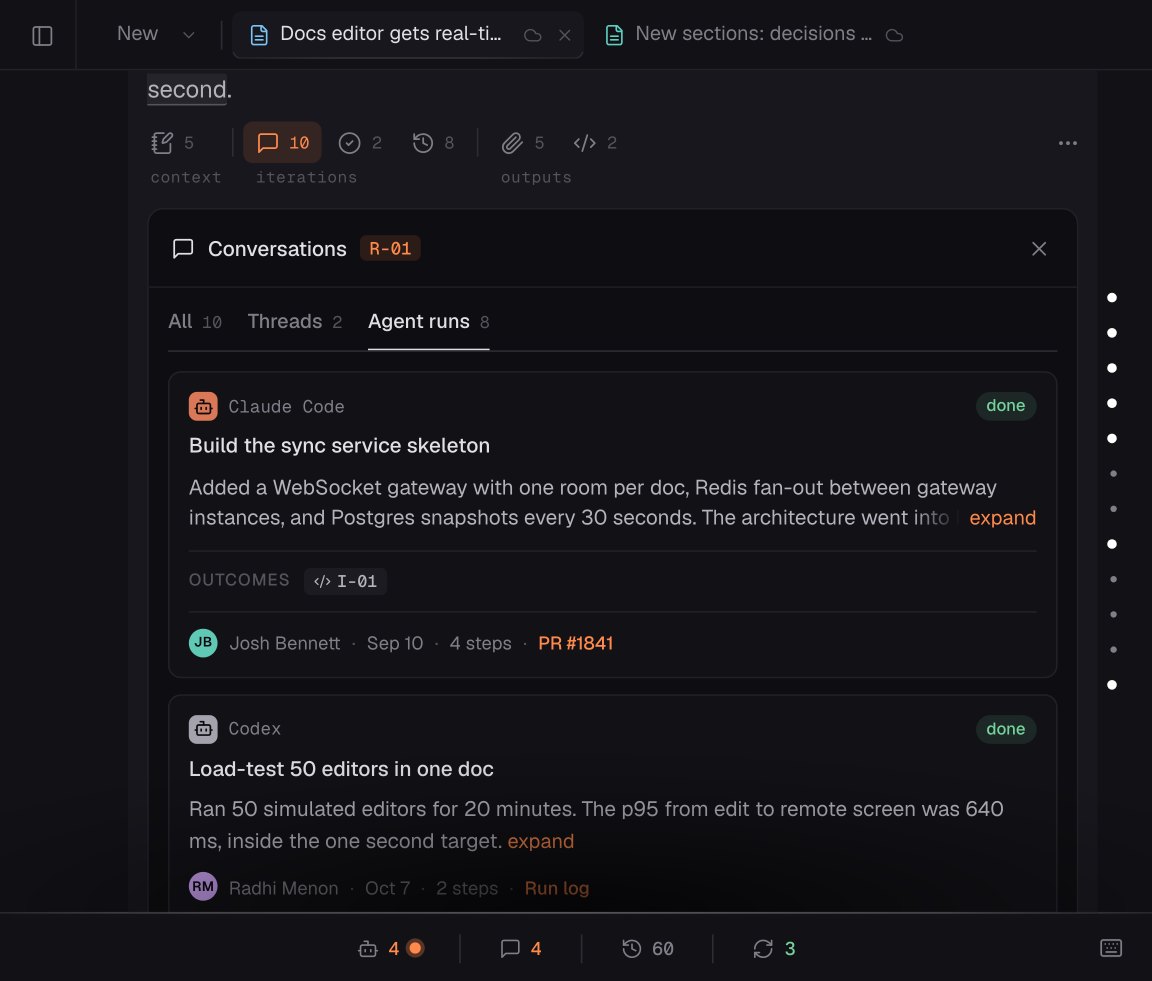Click the keyboard icon in bottom bar
This screenshot has height=981, width=1152.
tap(1110, 948)
